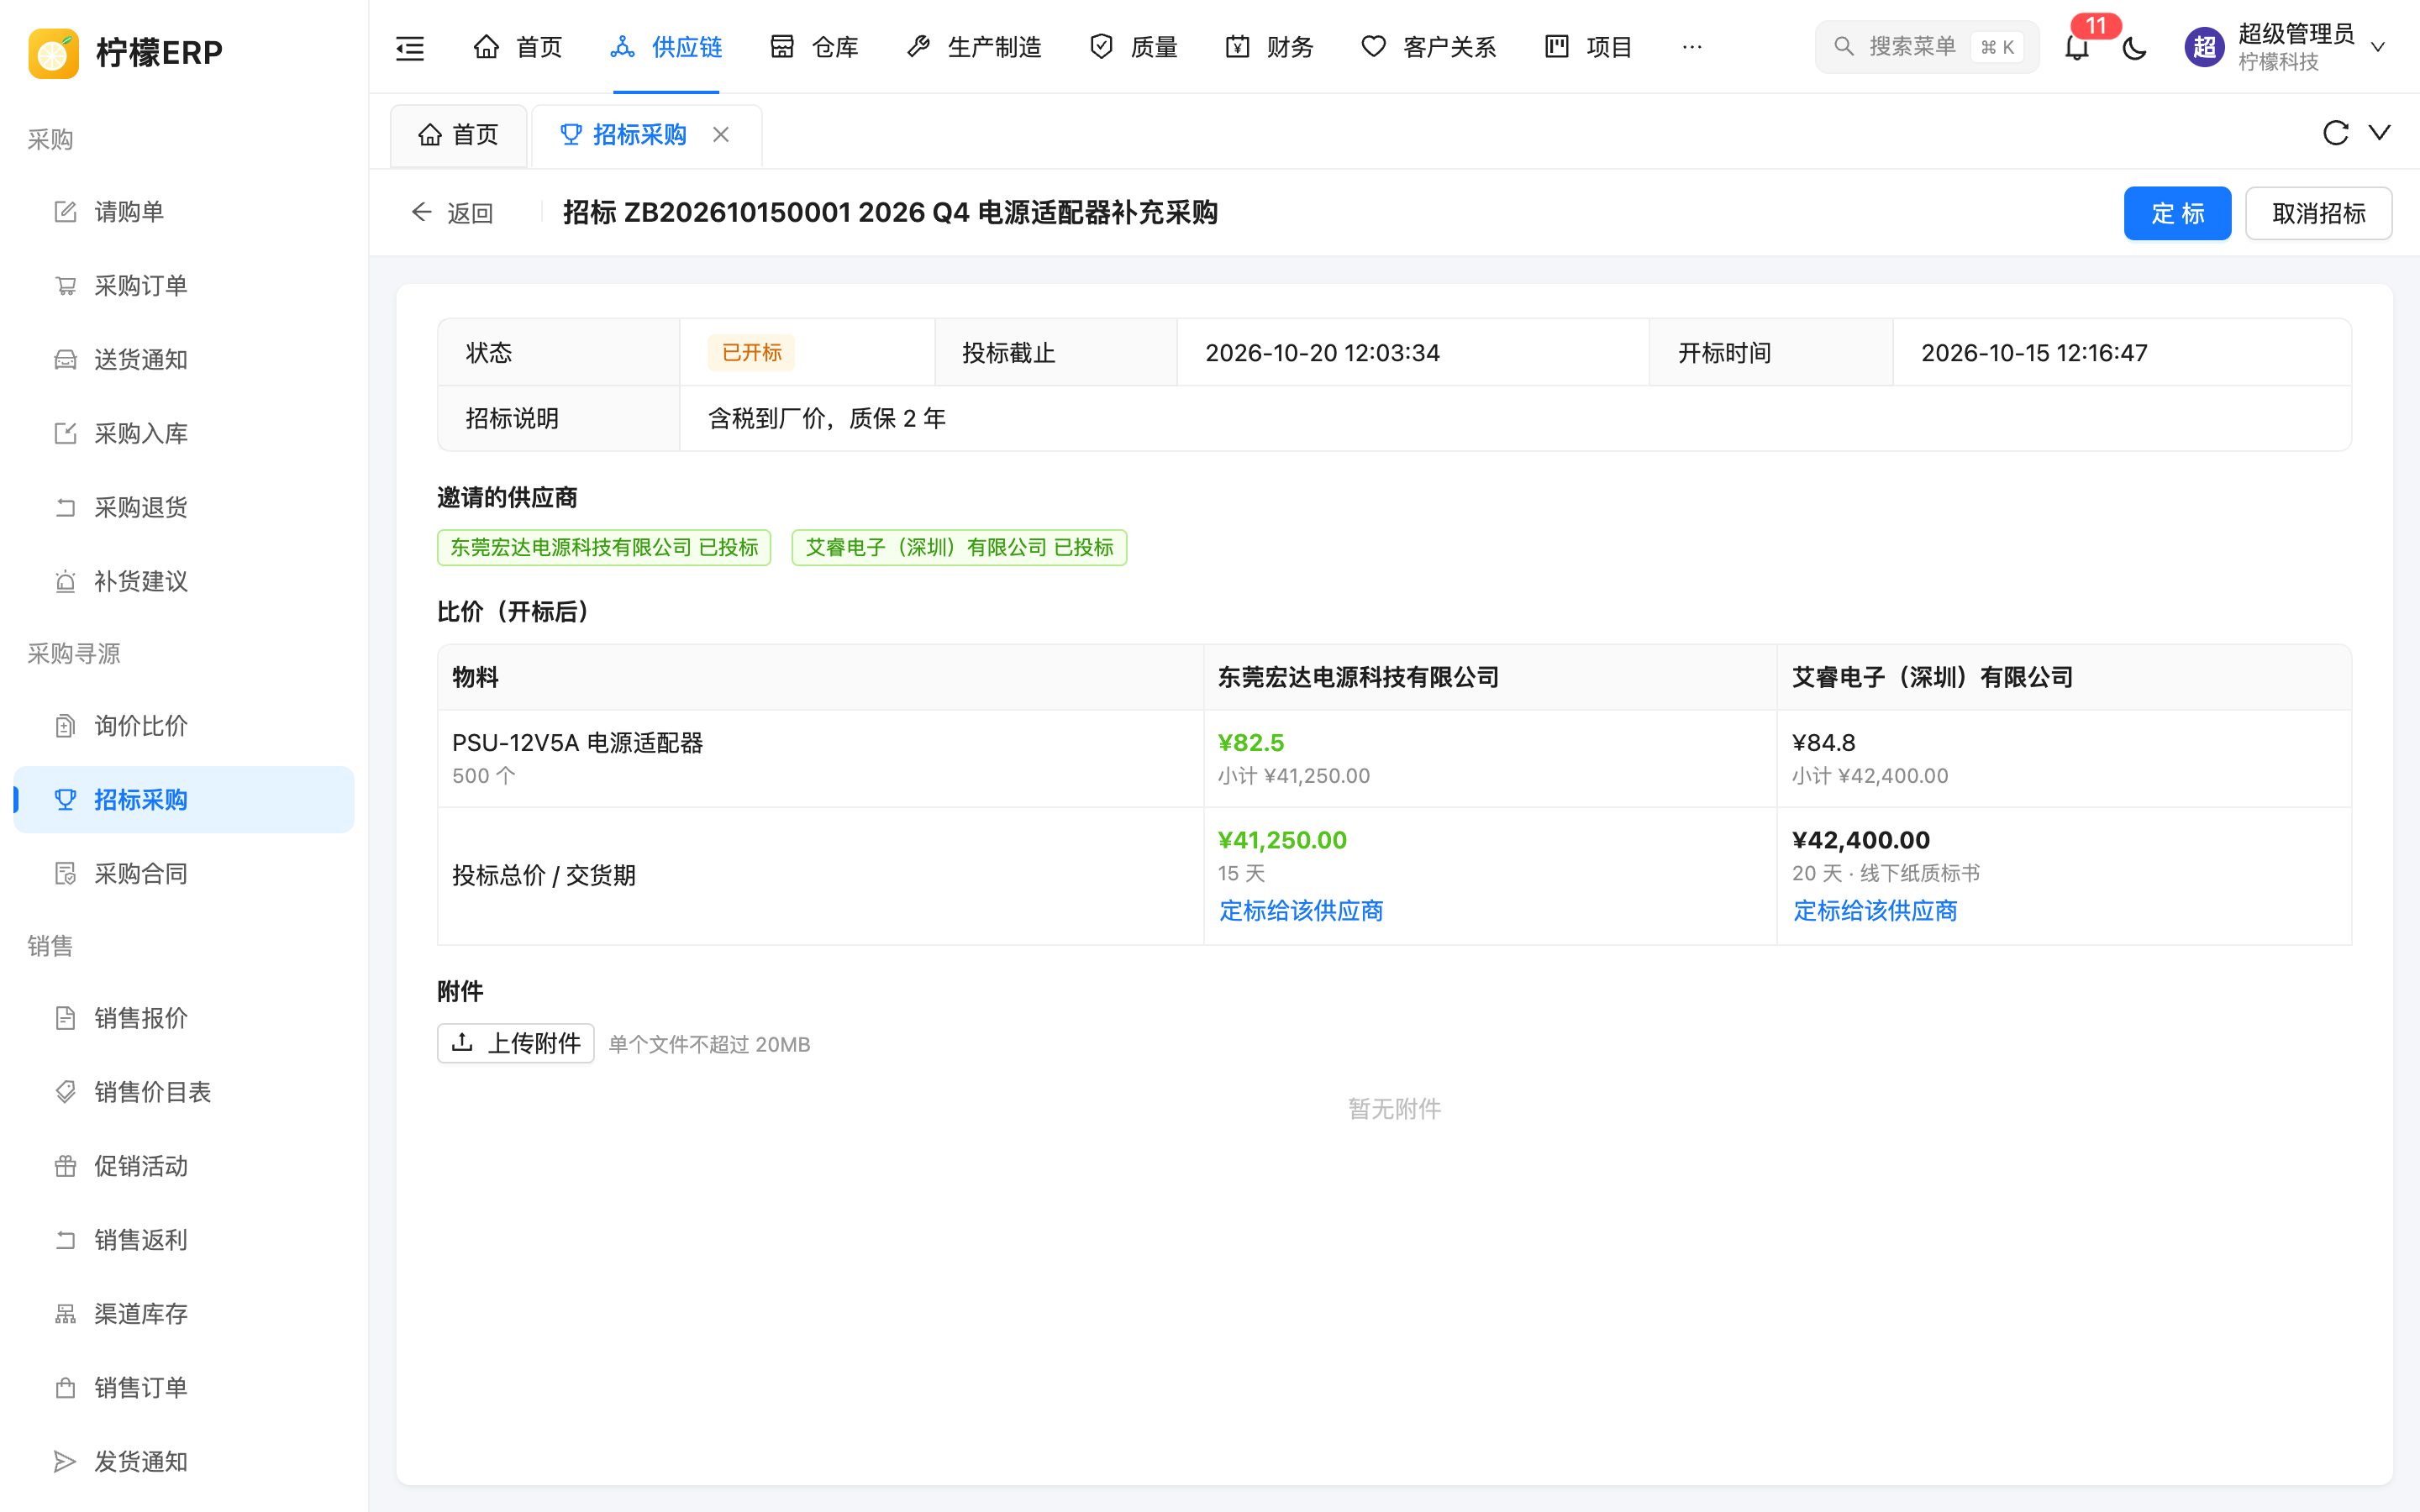Expand the more menus ellipsis

tap(1692, 47)
